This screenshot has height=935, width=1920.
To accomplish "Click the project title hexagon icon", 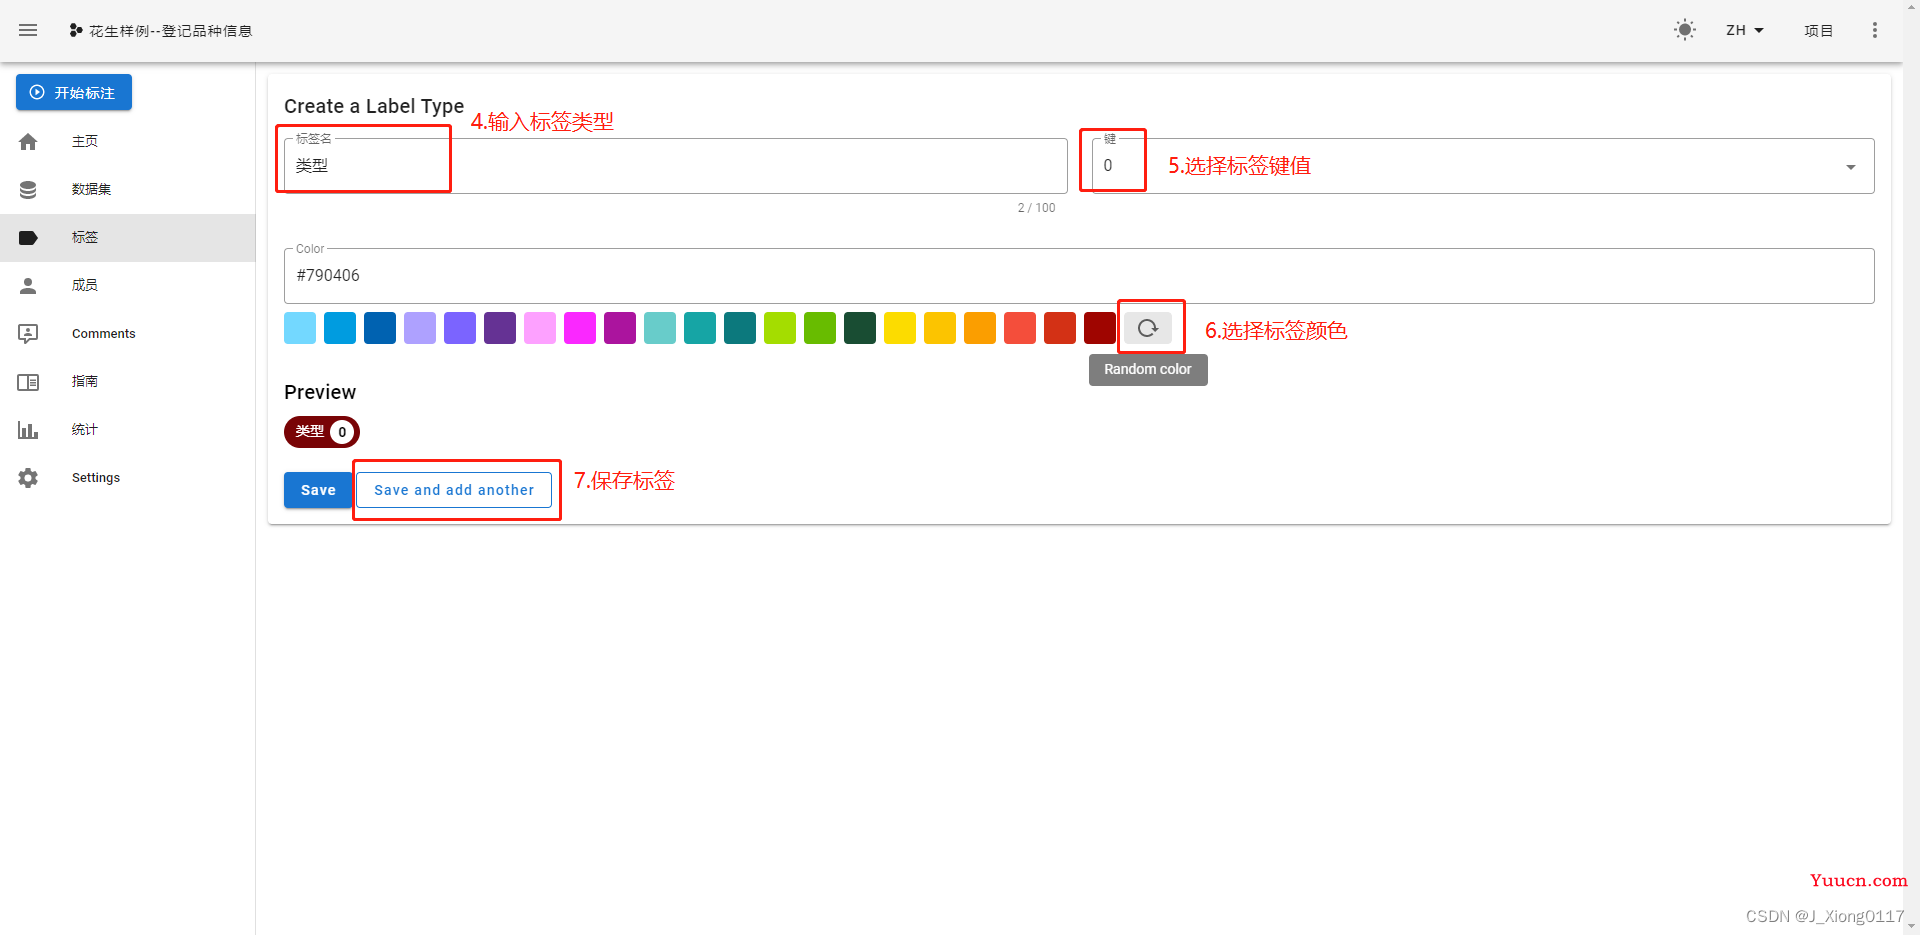I will 76,31.
